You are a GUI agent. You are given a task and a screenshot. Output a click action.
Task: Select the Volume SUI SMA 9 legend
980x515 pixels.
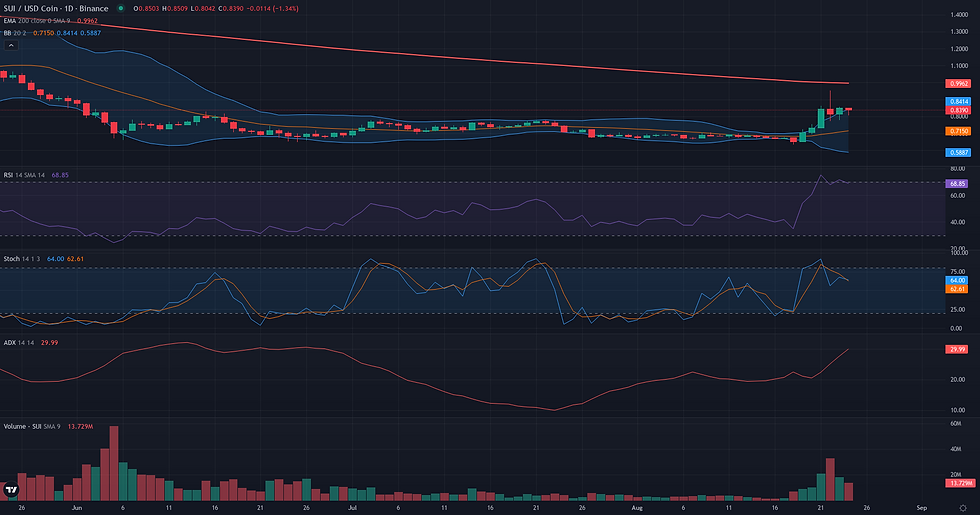pyautogui.click(x=48, y=426)
